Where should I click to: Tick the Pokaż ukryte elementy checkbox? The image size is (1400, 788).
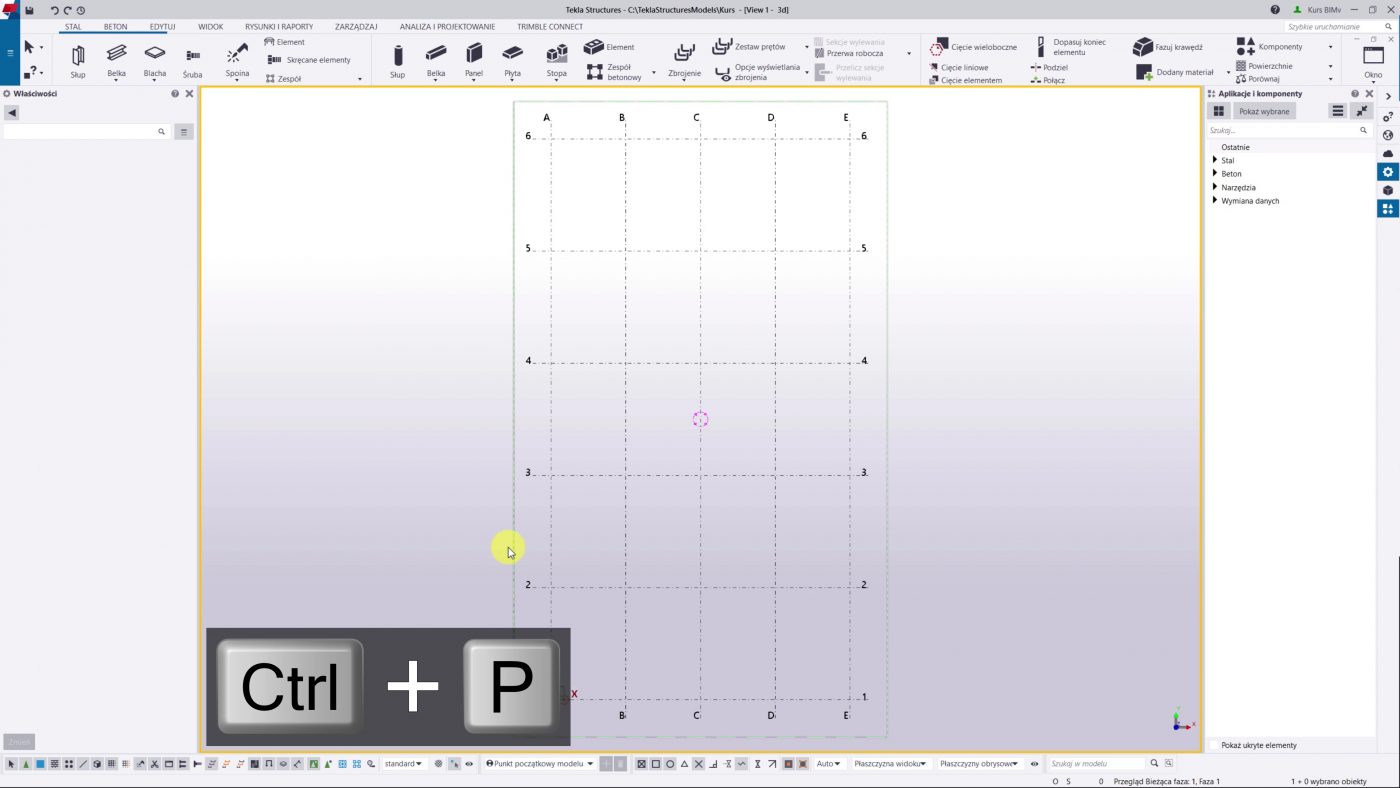(x=1214, y=745)
